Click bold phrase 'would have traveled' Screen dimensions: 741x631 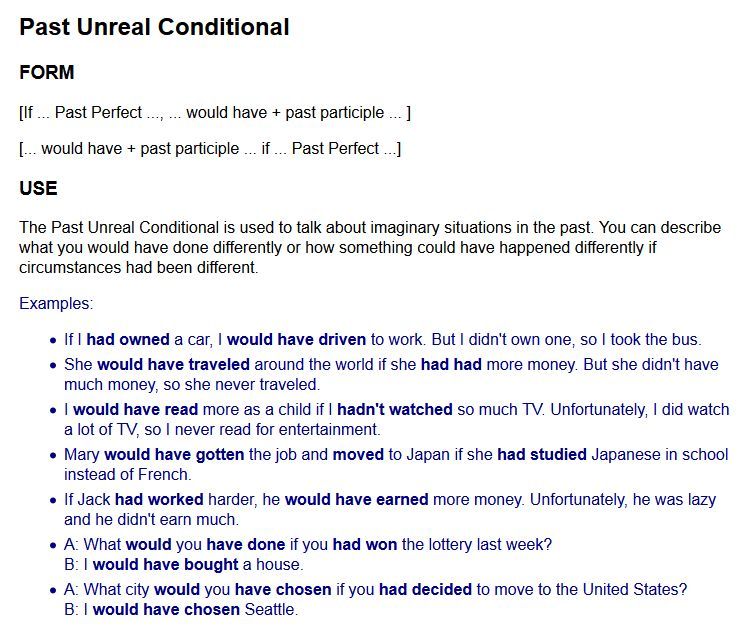click(173, 364)
